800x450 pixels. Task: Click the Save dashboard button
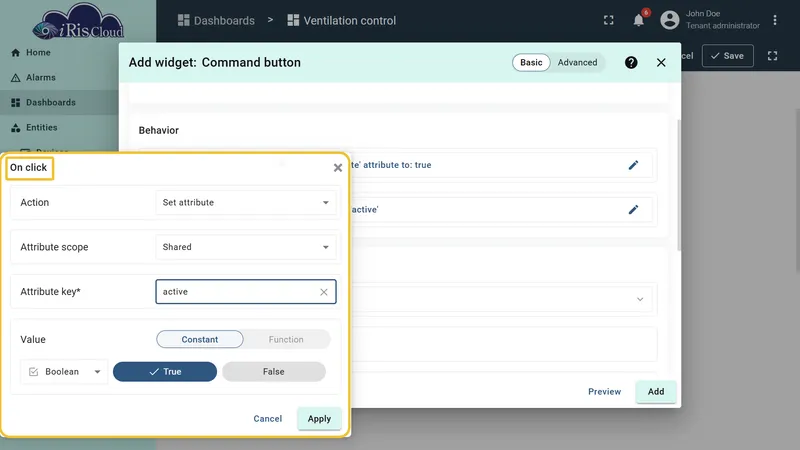click(728, 56)
